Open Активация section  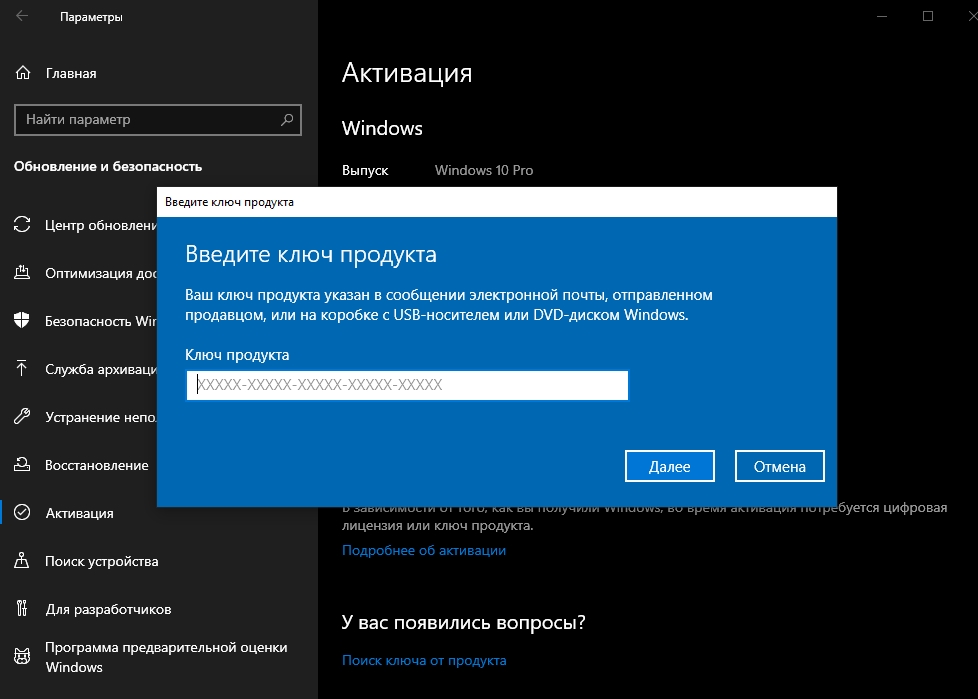tap(79, 513)
